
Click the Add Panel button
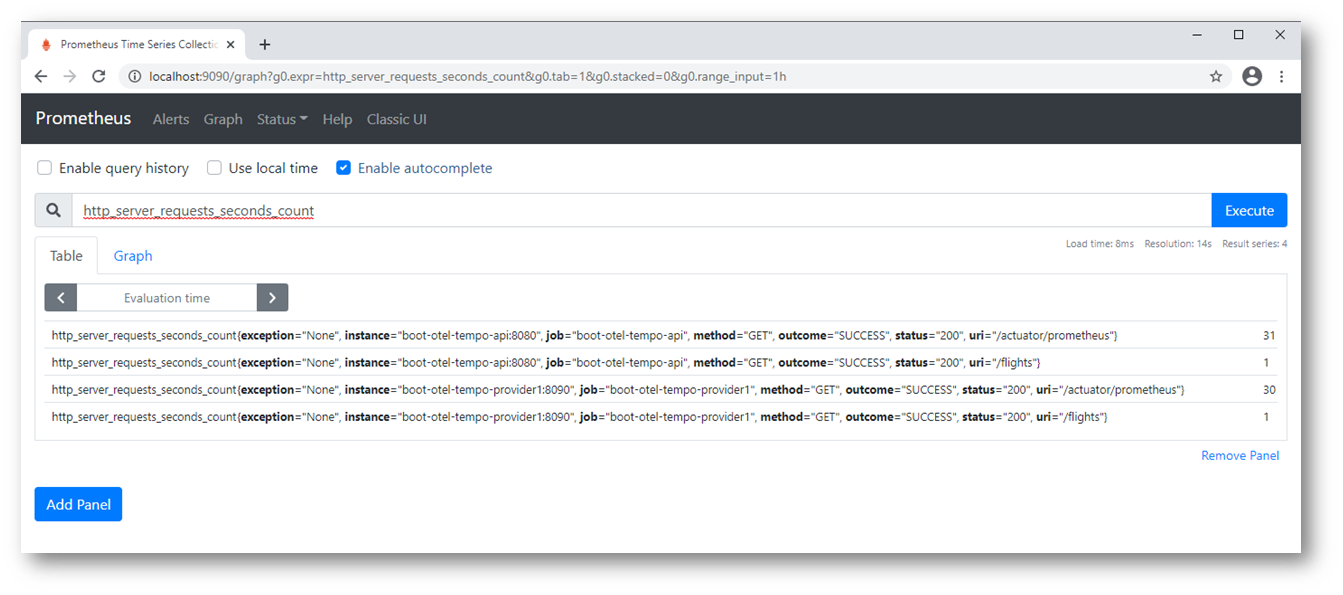(x=78, y=504)
